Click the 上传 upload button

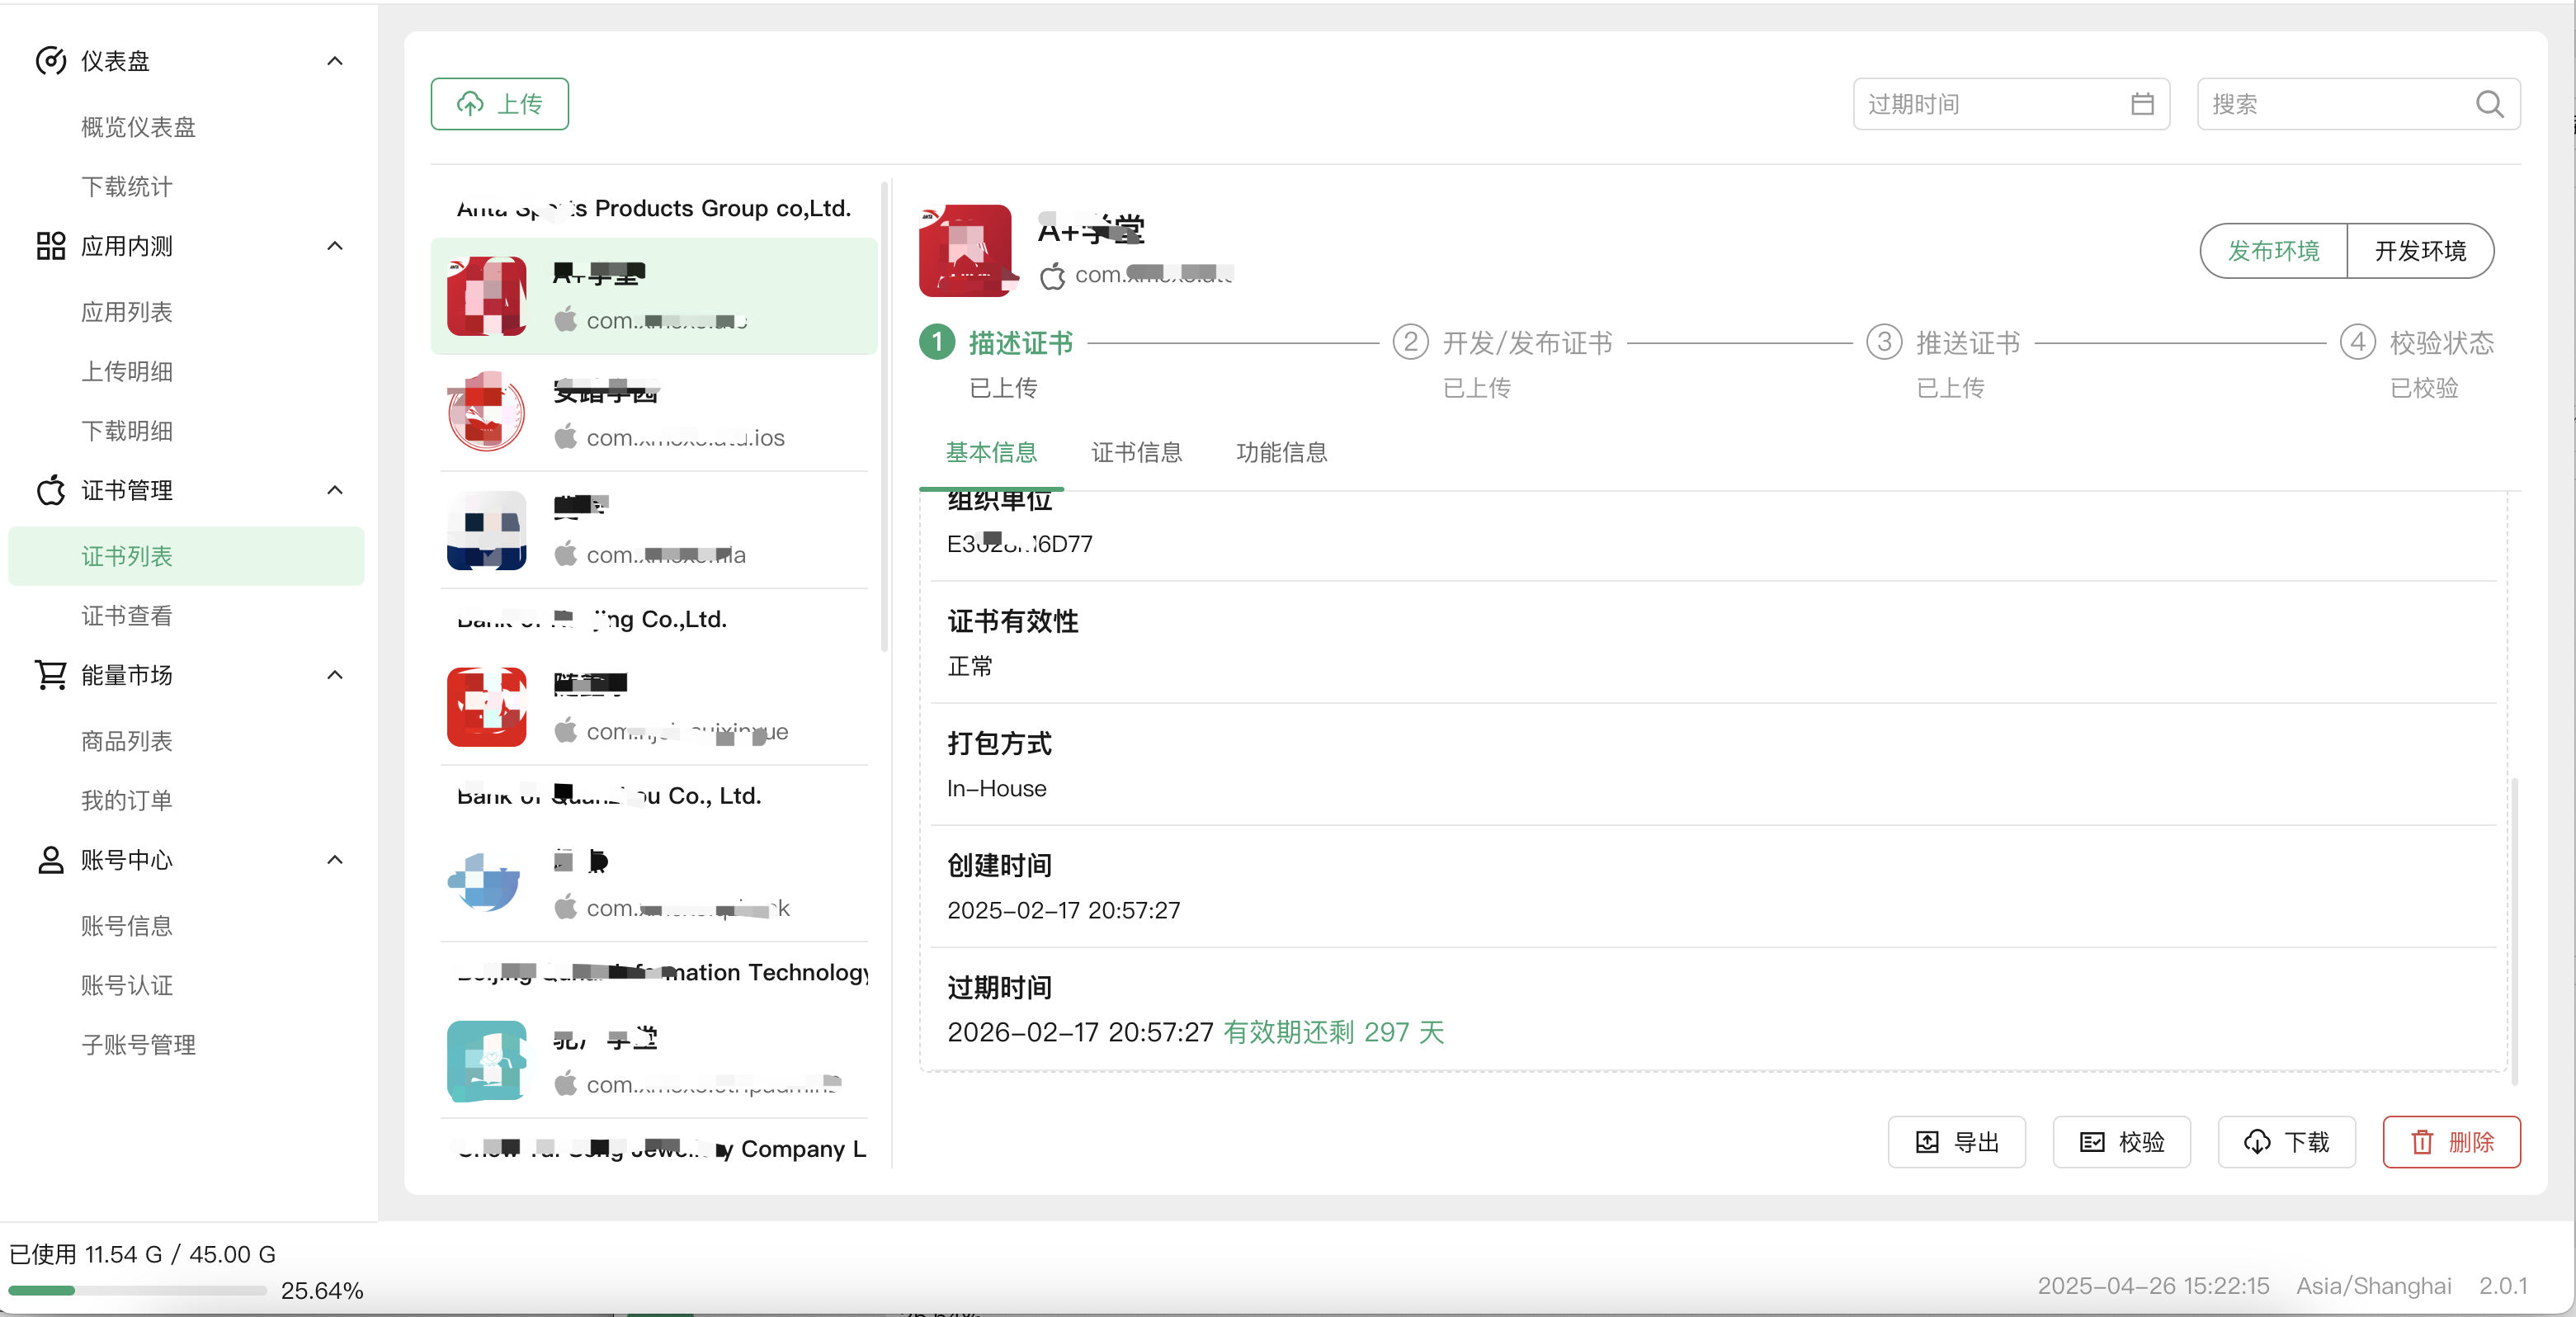pos(500,104)
